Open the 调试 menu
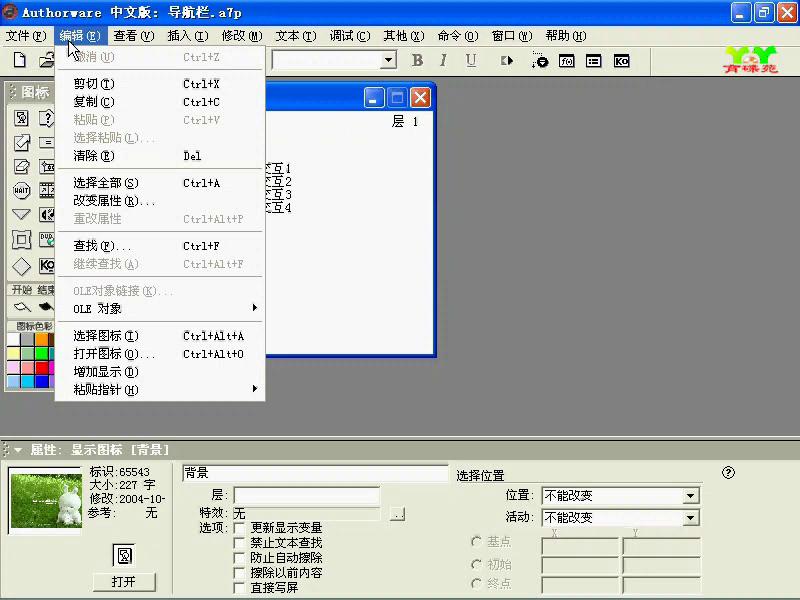800x600 pixels. coord(349,36)
